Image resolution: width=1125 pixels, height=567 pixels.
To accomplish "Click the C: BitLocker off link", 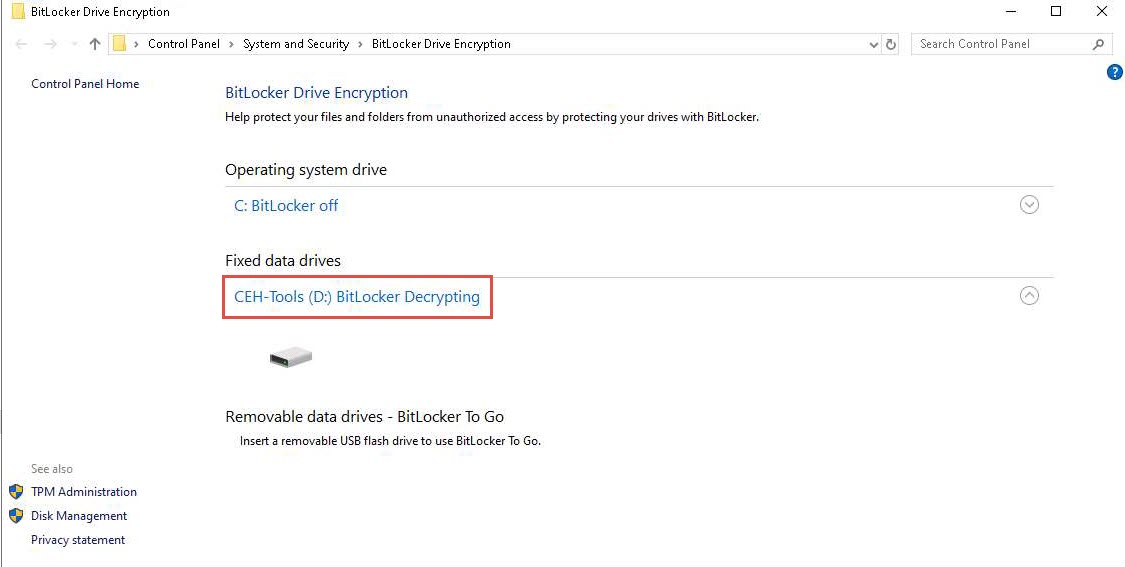I will [x=286, y=206].
